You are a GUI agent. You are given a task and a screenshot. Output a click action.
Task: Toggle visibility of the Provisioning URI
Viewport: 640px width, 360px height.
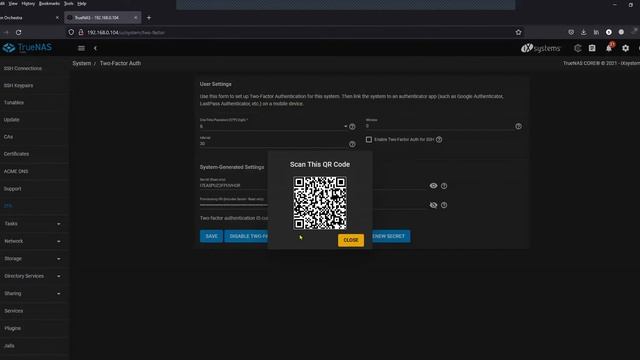[433, 205]
